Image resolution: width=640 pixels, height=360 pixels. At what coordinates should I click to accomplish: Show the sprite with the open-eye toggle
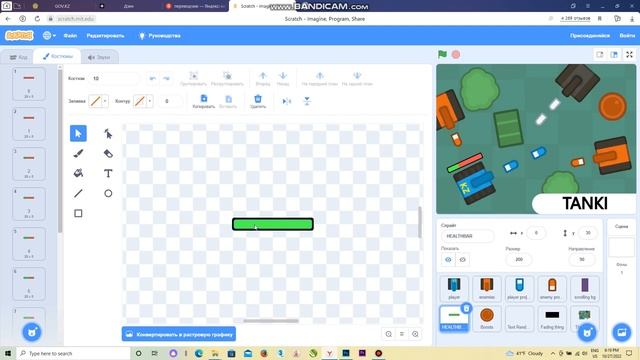[448, 260]
